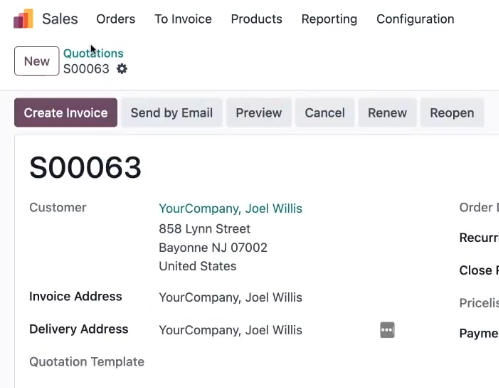Image resolution: width=499 pixels, height=388 pixels.
Task: Click the New button
Action: click(x=37, y=61)
